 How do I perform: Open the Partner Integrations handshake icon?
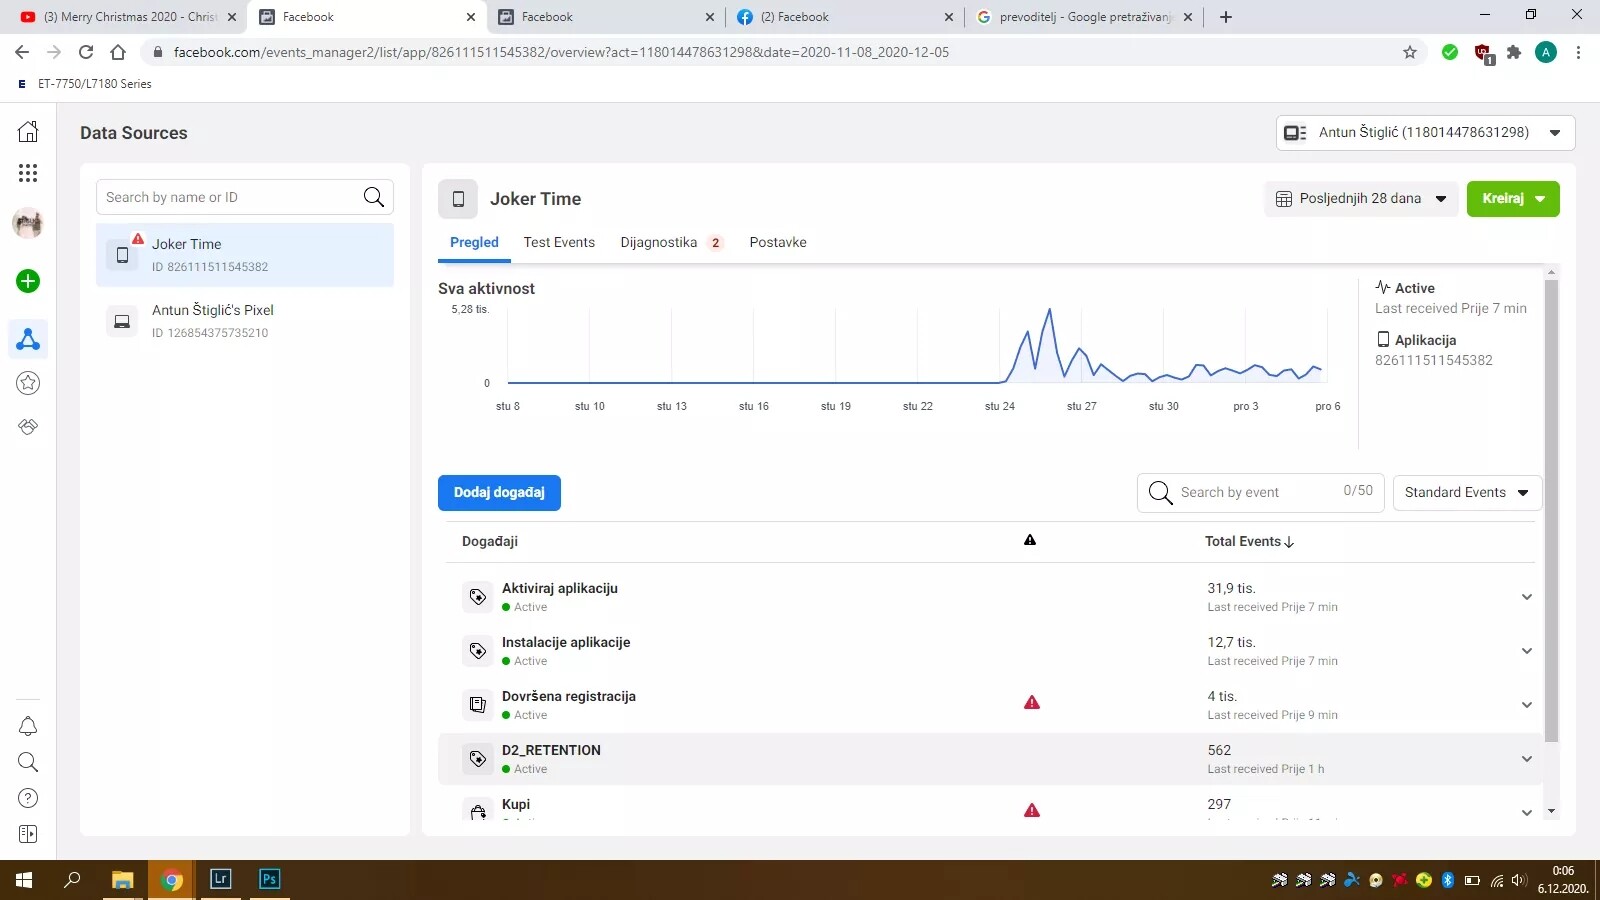pos(28,427)
